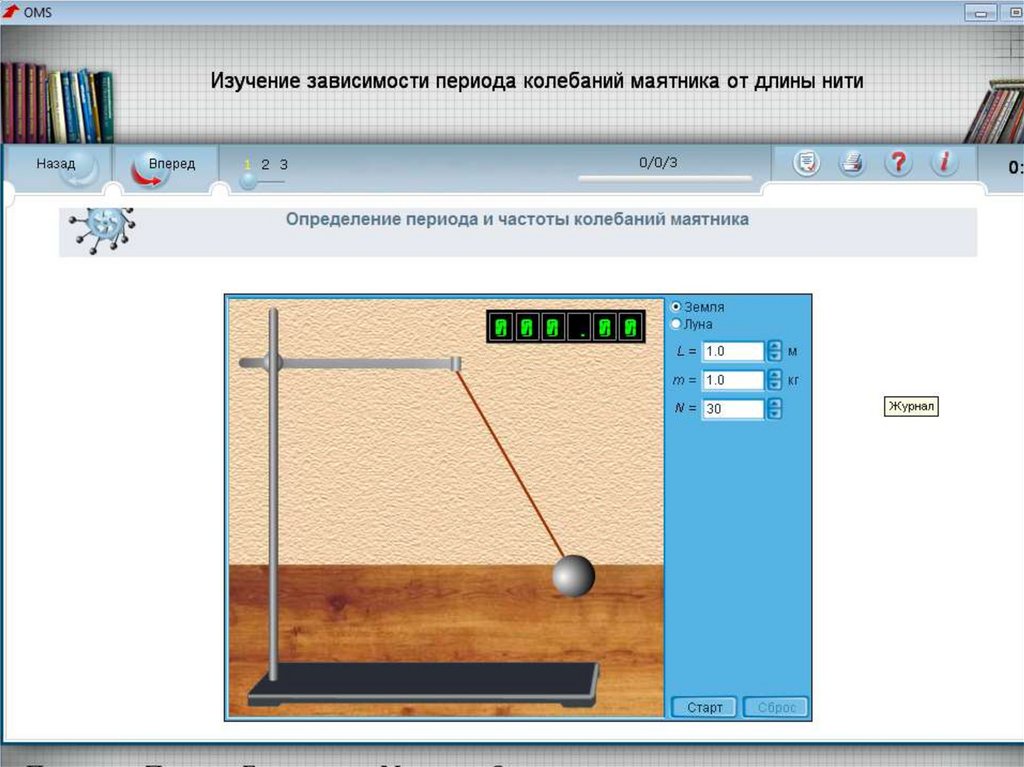Viewport: 1024px width, 767px height.
Task: Go to page 2 of the lesson
Action: (x=265, y=164)
